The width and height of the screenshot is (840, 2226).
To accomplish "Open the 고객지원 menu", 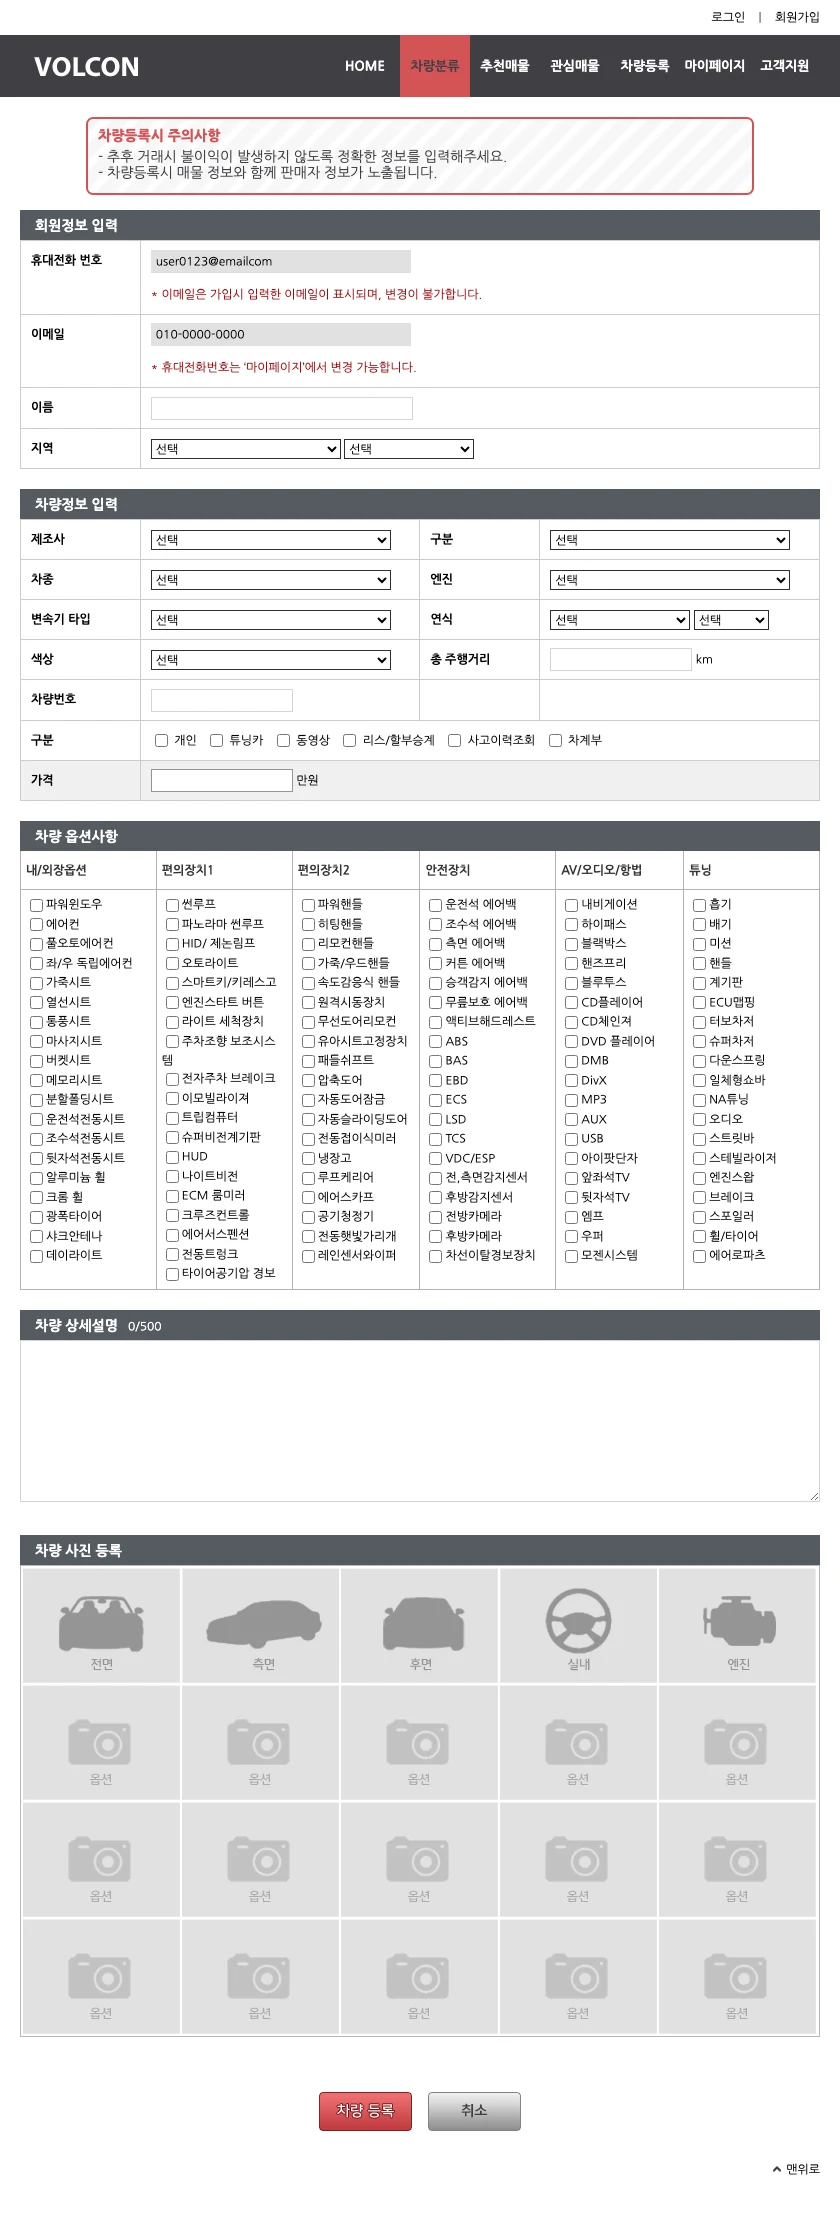I will pos(785,66).
